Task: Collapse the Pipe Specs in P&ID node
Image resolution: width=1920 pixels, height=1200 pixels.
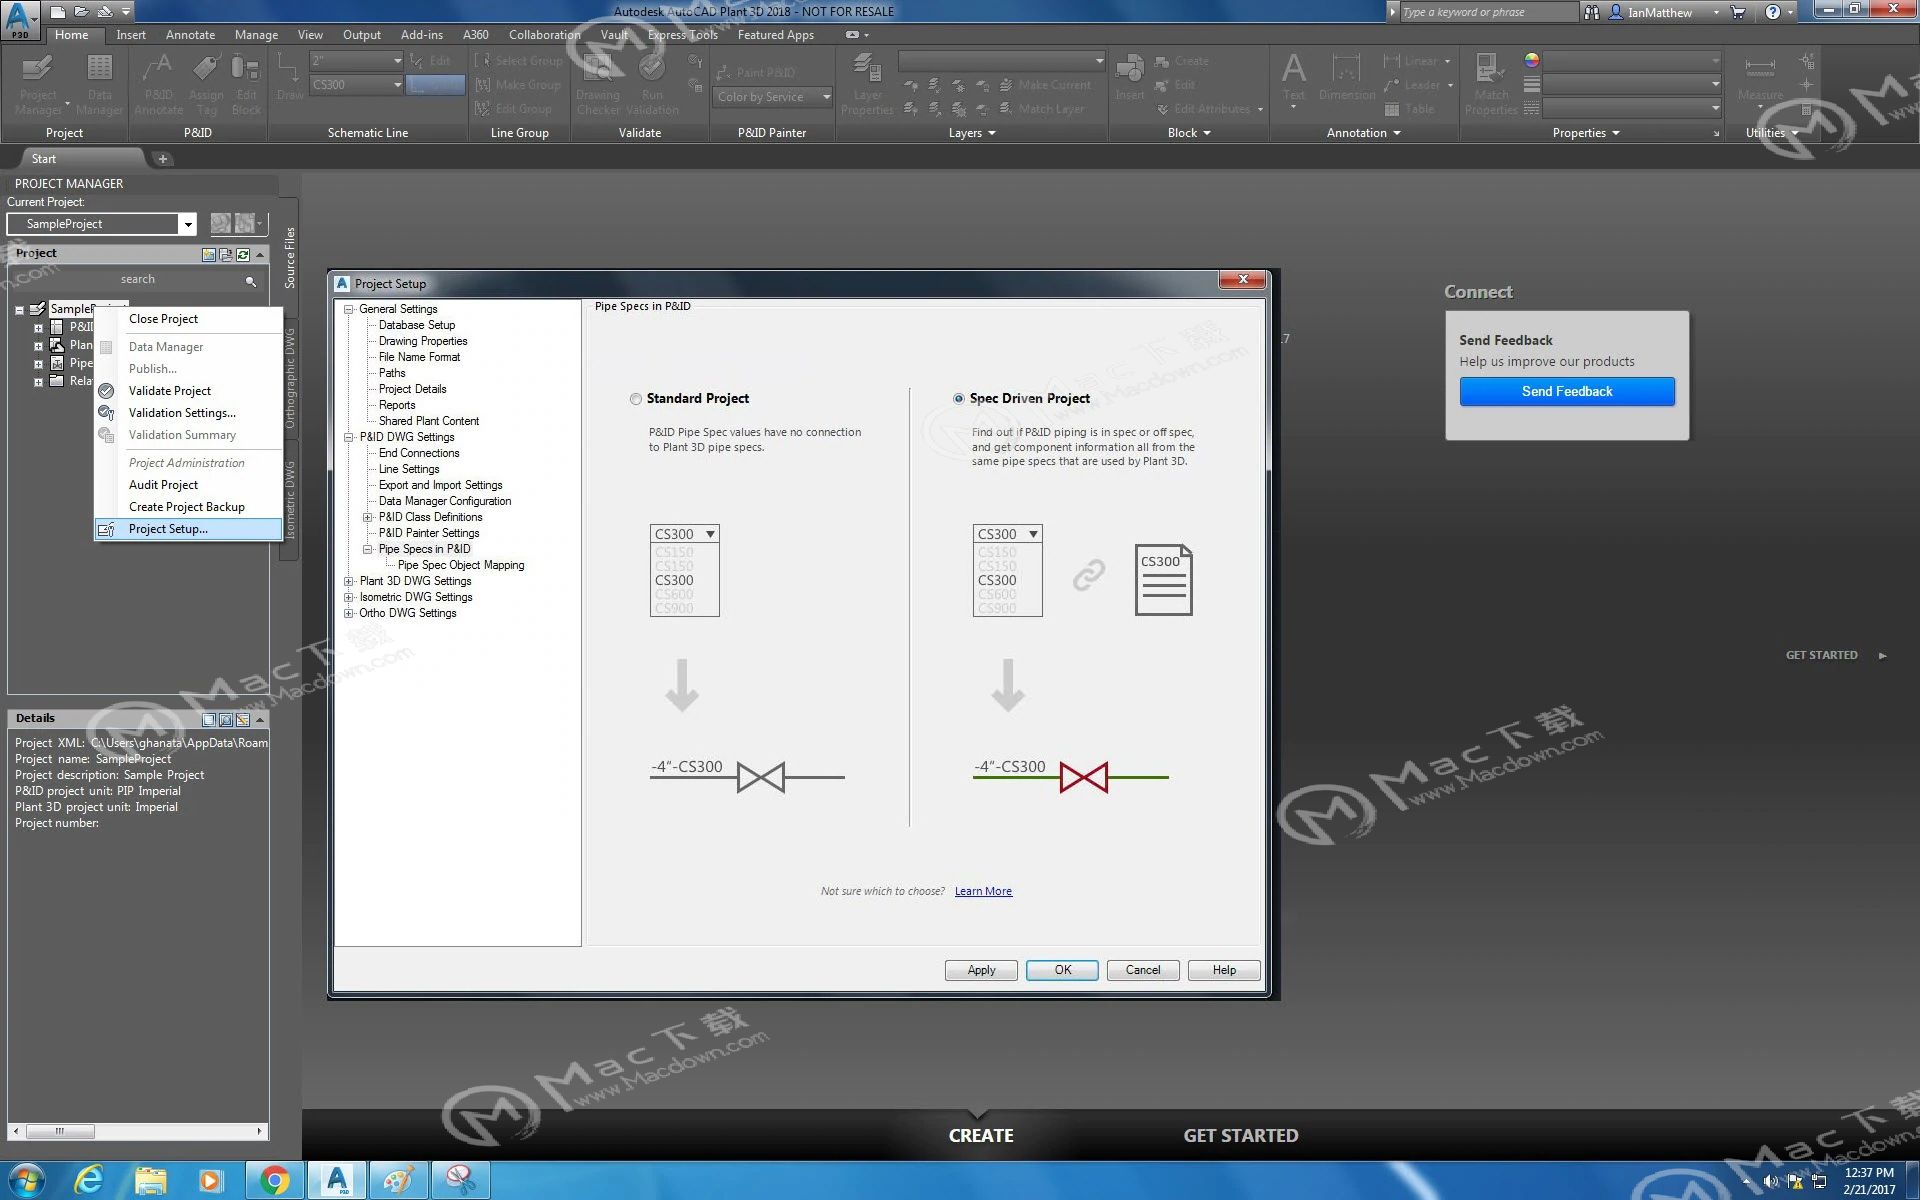Action: click(368, 550)
